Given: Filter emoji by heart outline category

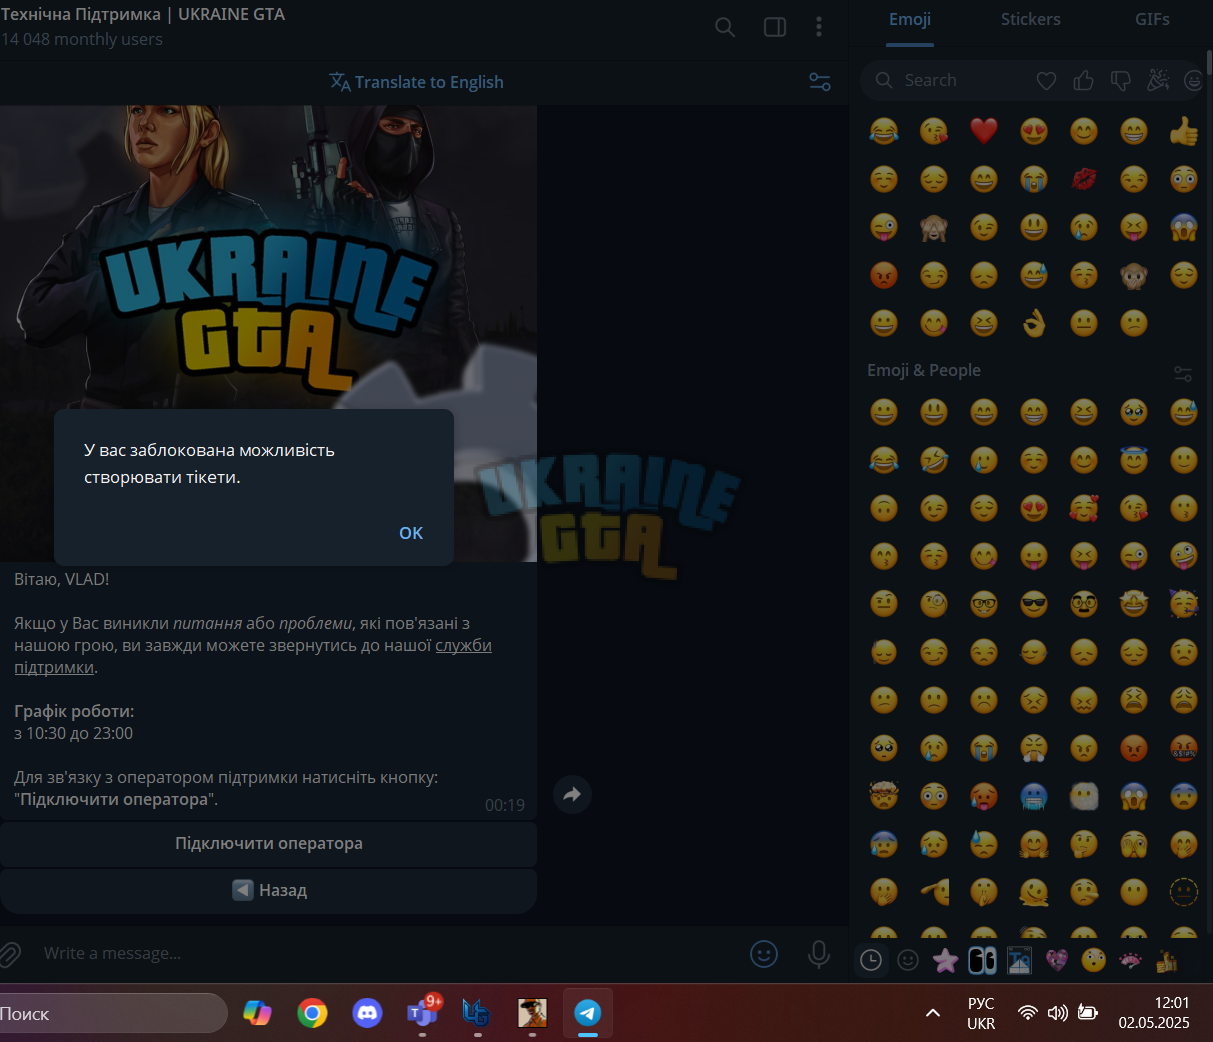Looking at the screenshot, I should pos(1046,81).
